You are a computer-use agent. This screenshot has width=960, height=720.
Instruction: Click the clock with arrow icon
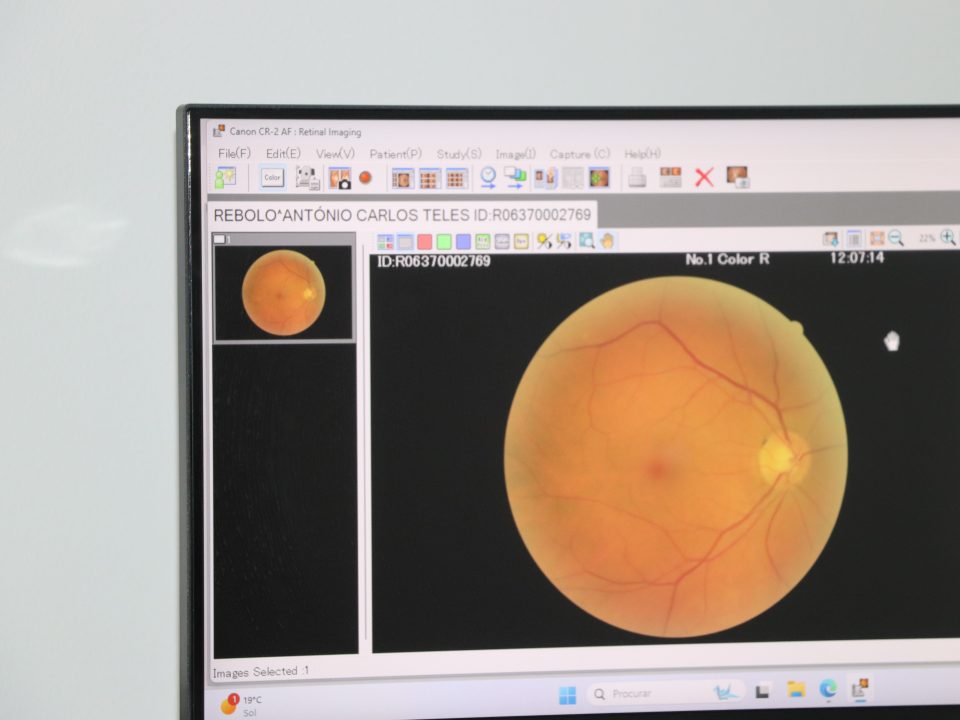coord(488,178)
